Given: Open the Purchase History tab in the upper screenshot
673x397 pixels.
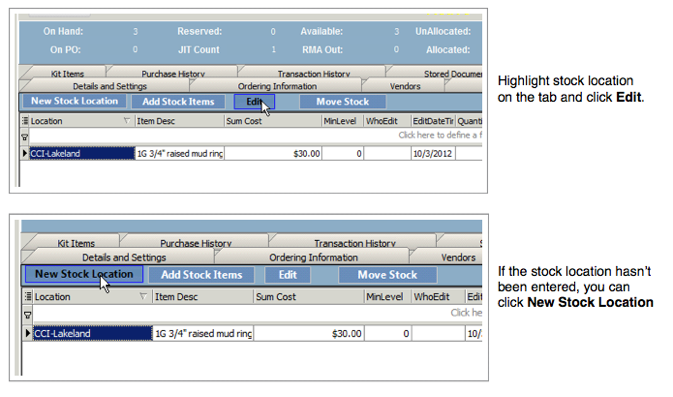Looking at the screenshot, I should coord(173,74).
